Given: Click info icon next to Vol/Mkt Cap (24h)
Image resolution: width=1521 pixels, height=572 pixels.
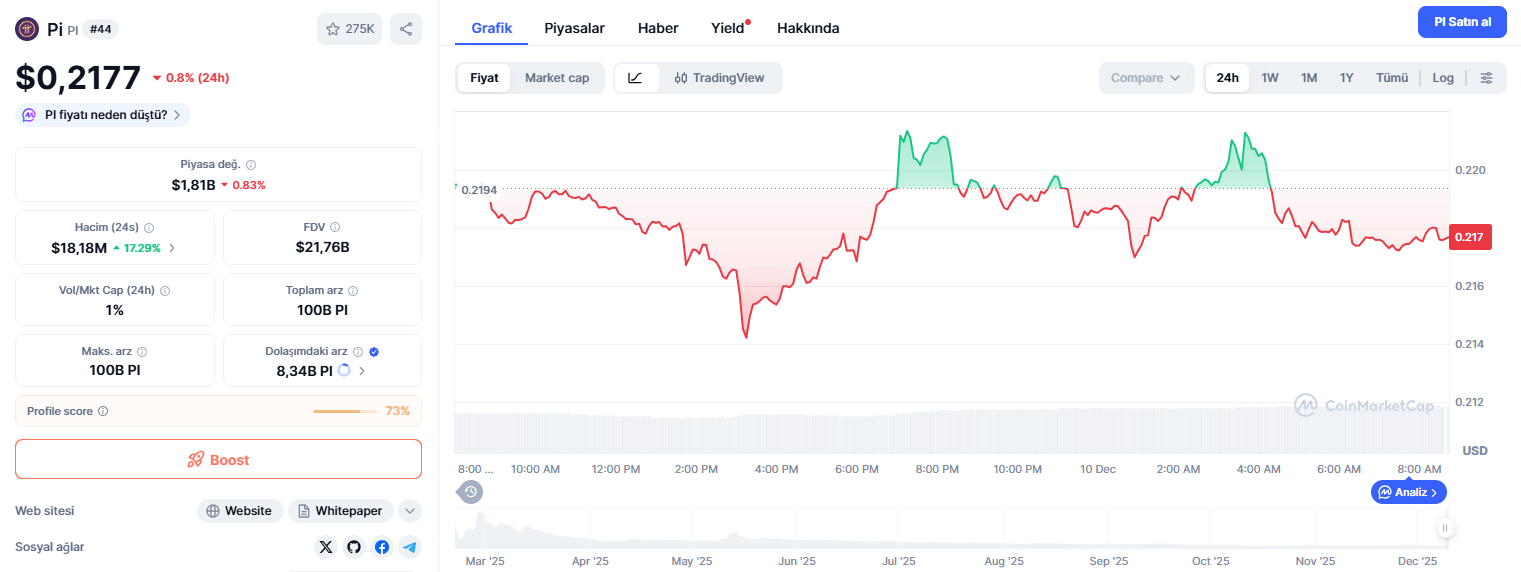Looking at the screenshot, I should coord(165,291).
